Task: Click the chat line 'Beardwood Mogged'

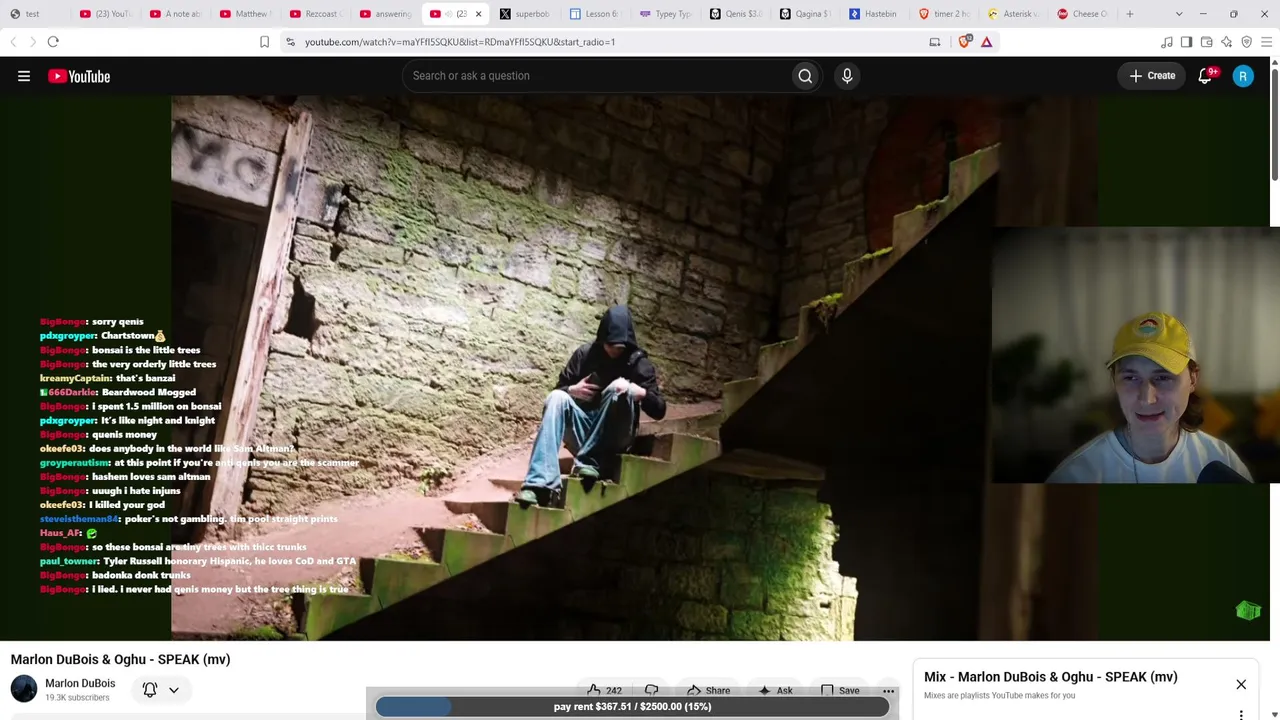Action: (148, 392)
